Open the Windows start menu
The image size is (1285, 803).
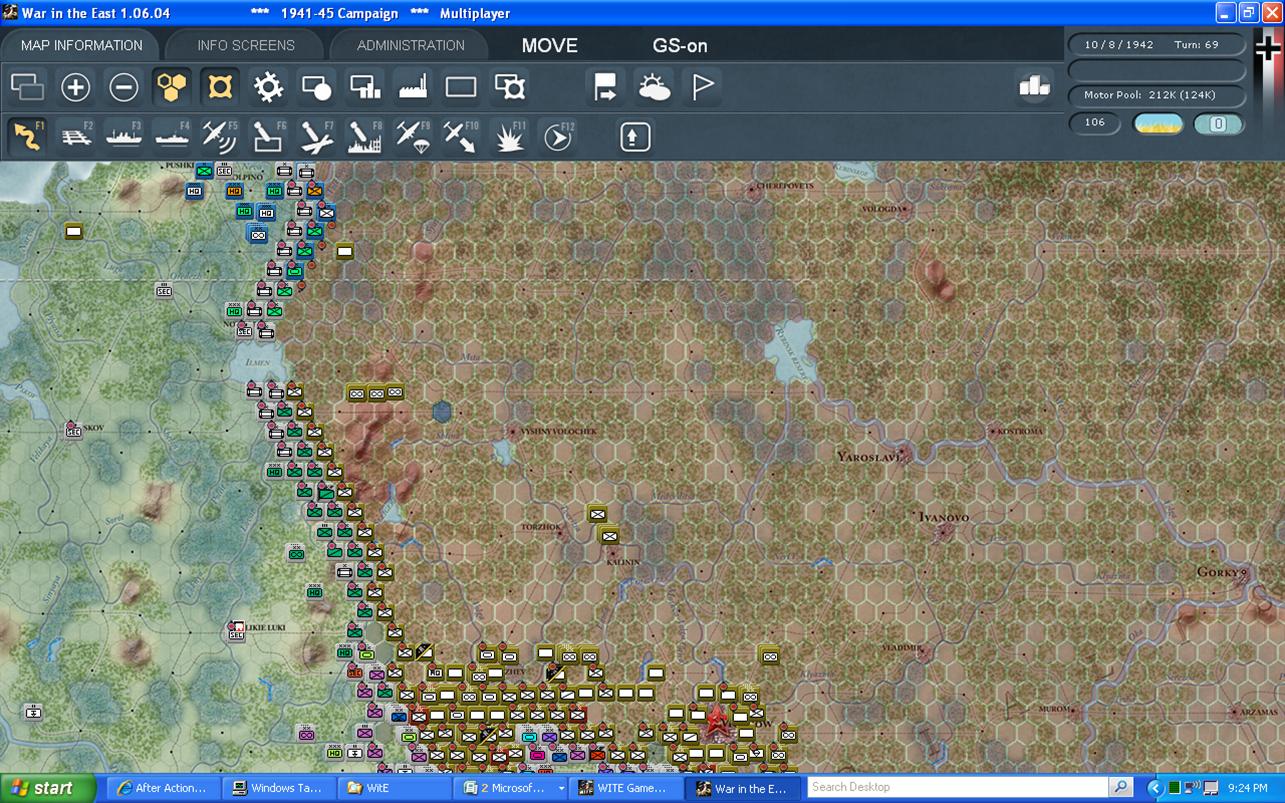pyautogui.click(x=47, y=788)
